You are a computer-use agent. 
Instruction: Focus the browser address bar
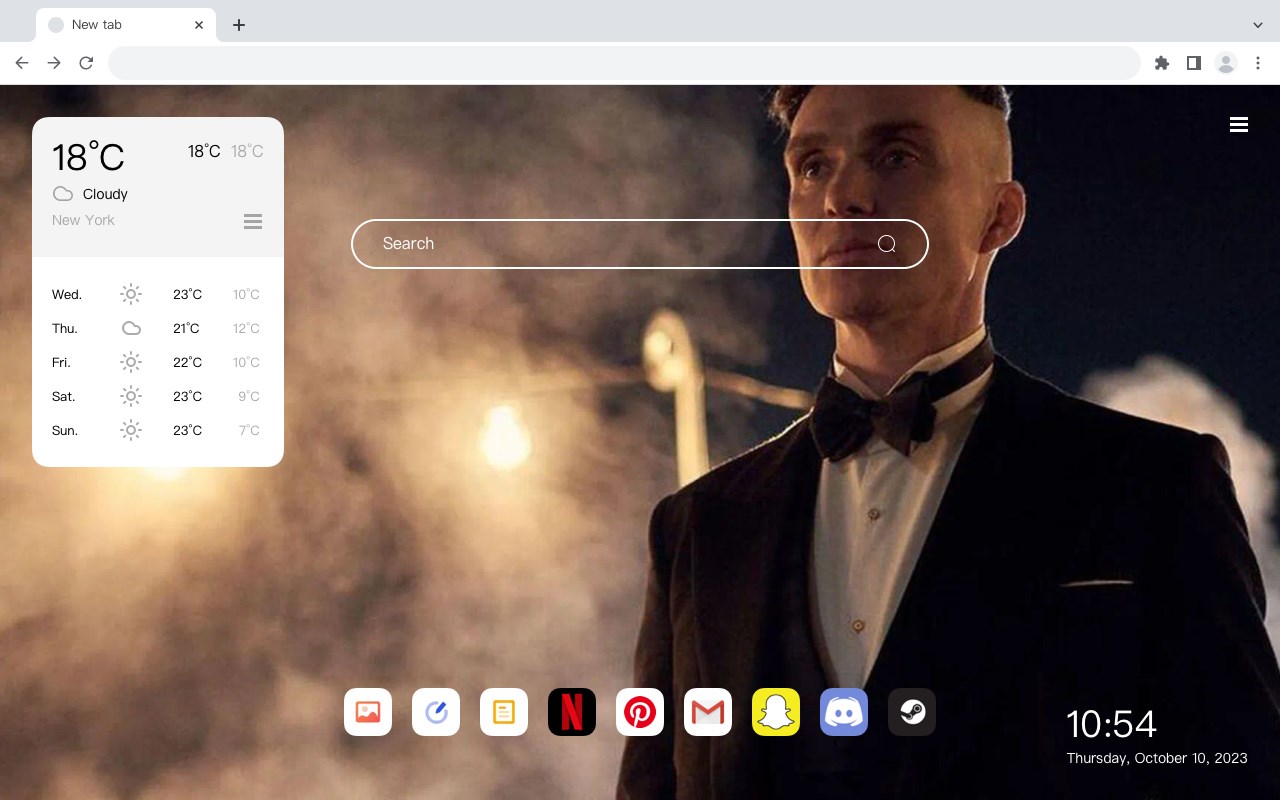click(624, 63)
